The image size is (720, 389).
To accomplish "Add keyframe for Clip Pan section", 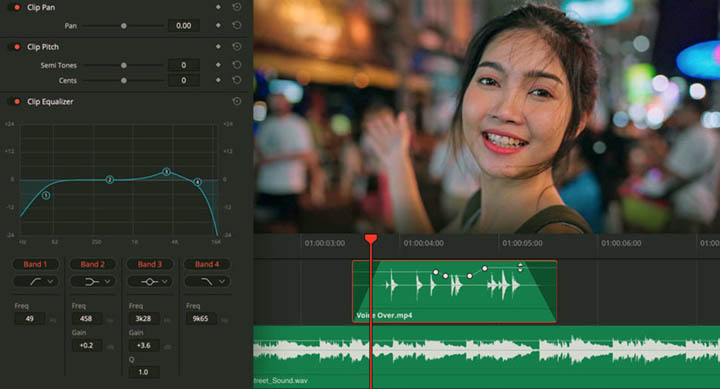I will coord(218,7).
